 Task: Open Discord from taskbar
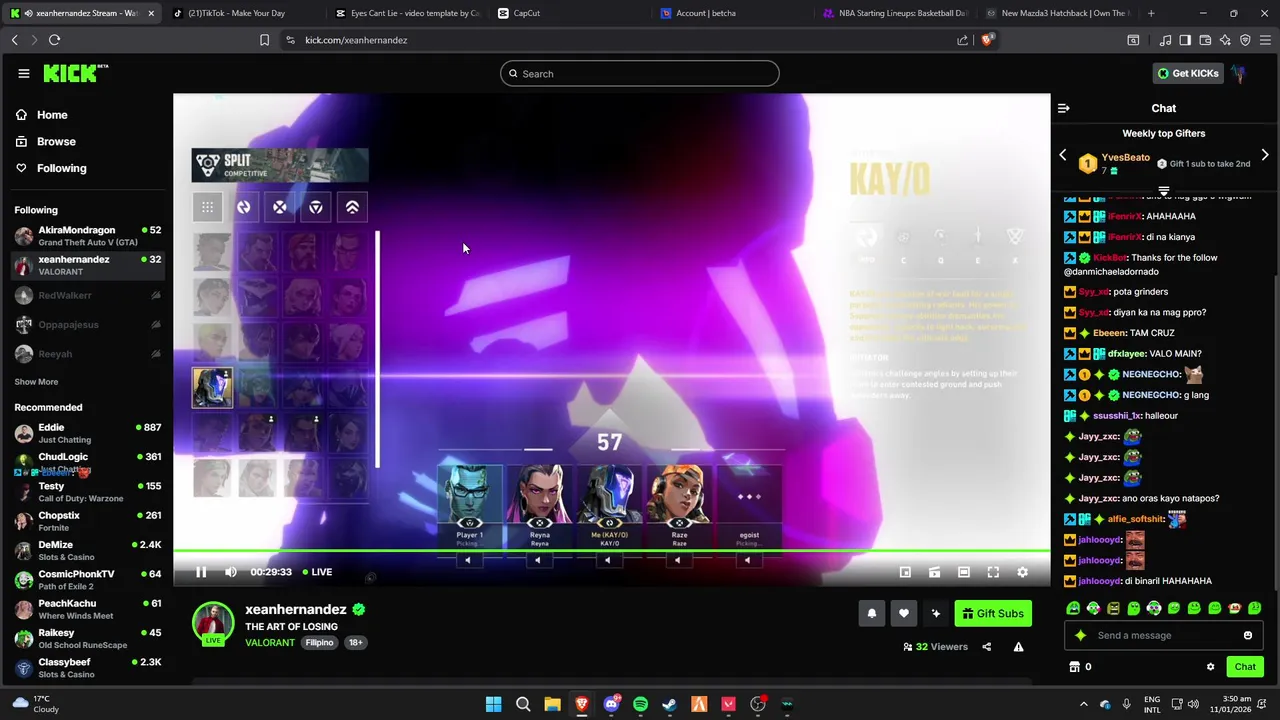pos(611,705)
